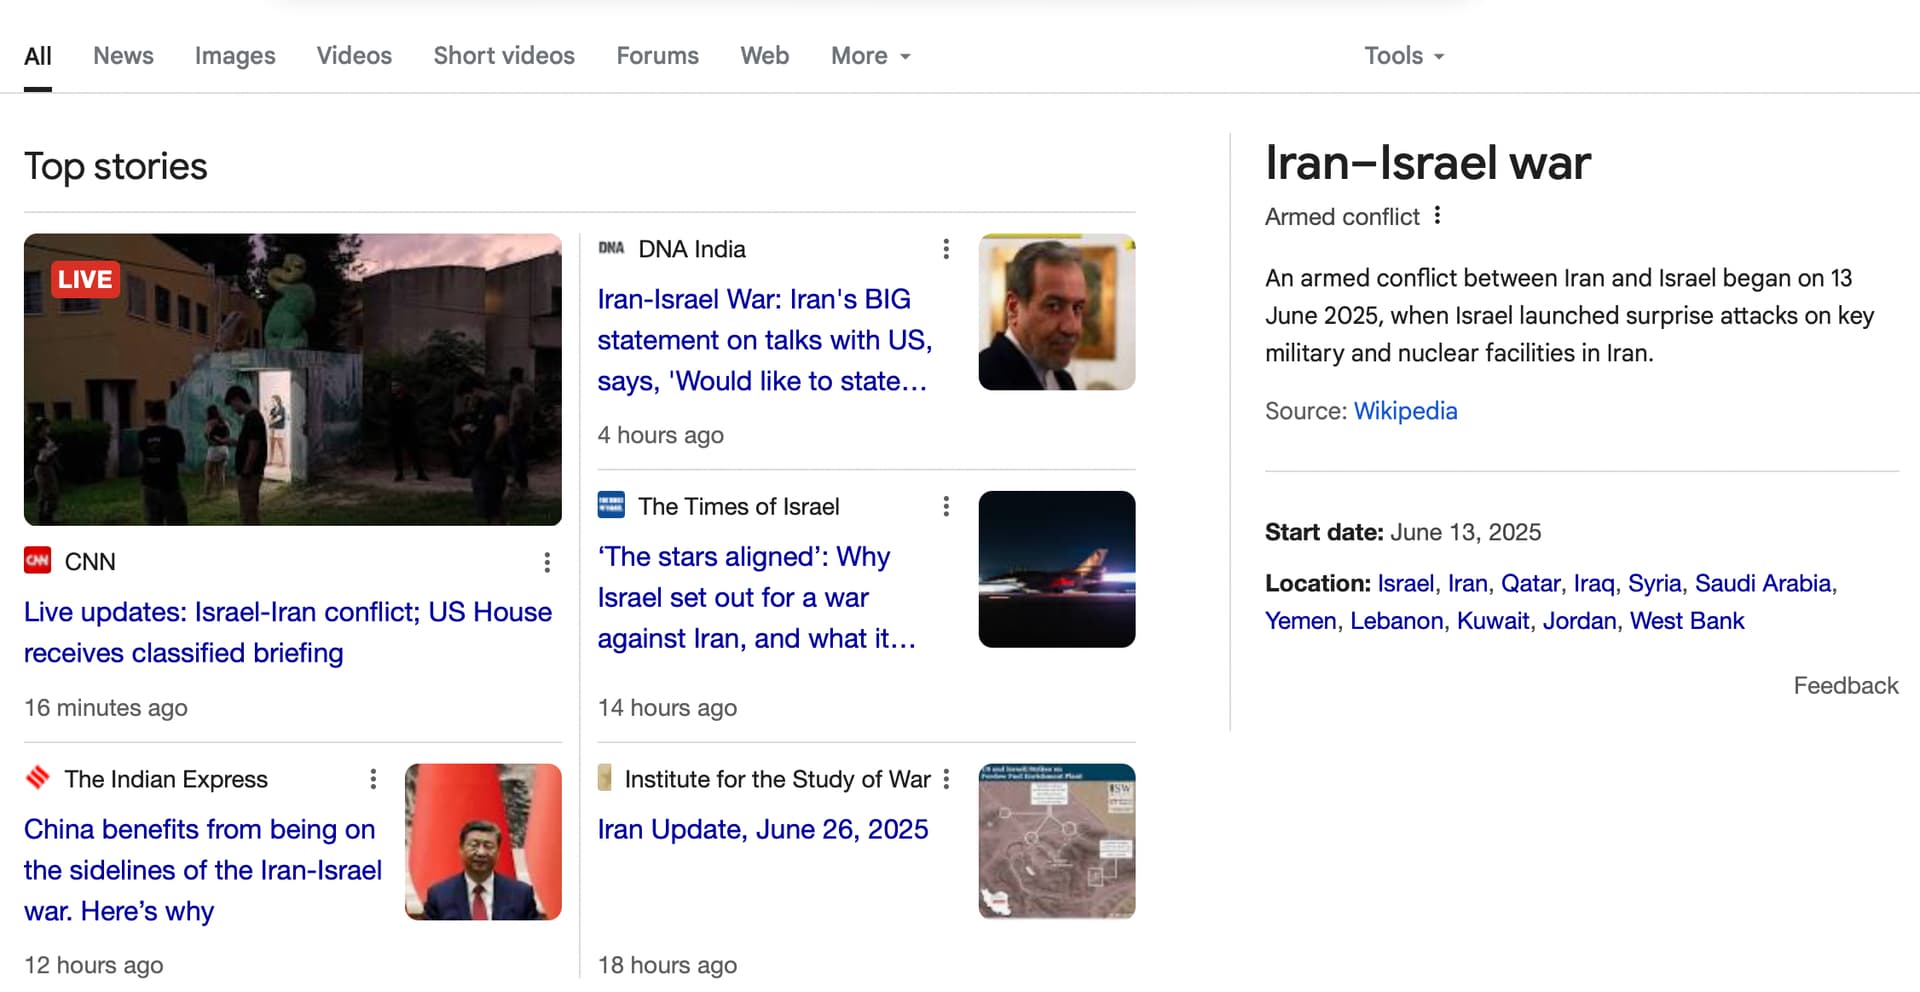Open options menu for Indian Express story
This screenshot has width=1920, height=992.
click(x=373, y=779)
